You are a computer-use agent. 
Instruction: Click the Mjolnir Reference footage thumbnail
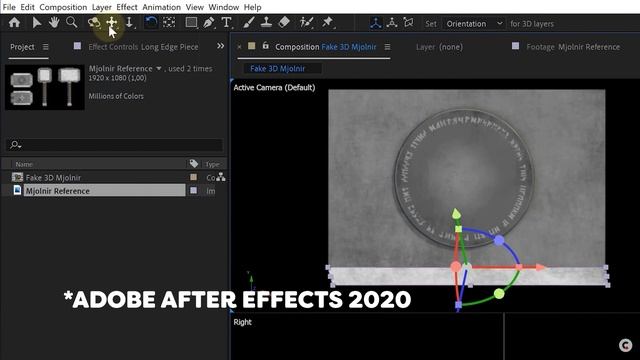click(45, 87)
